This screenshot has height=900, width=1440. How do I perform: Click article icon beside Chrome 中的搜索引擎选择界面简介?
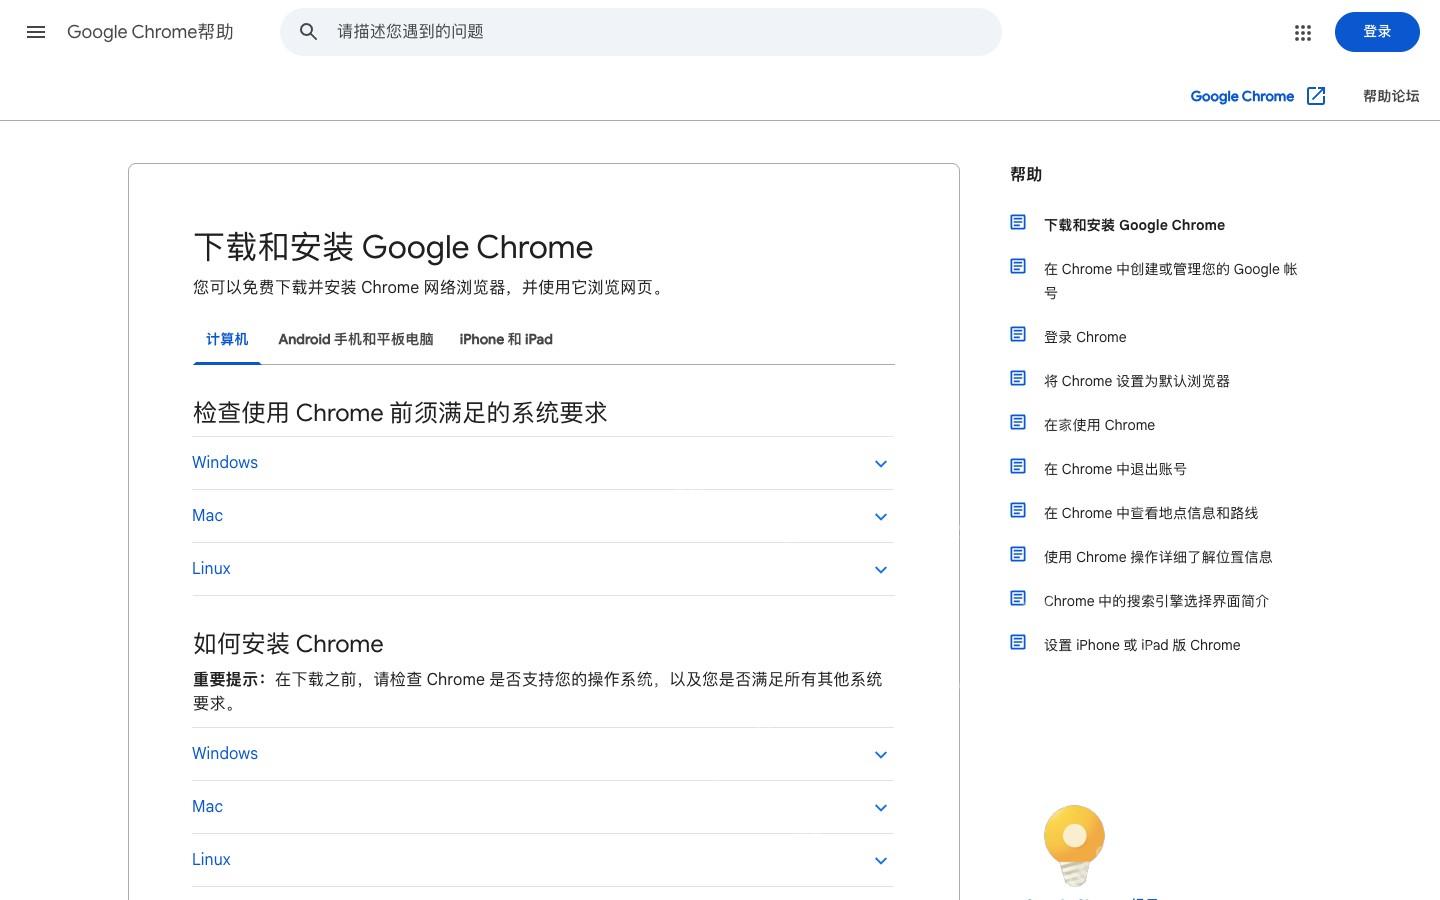point(1018,598)
